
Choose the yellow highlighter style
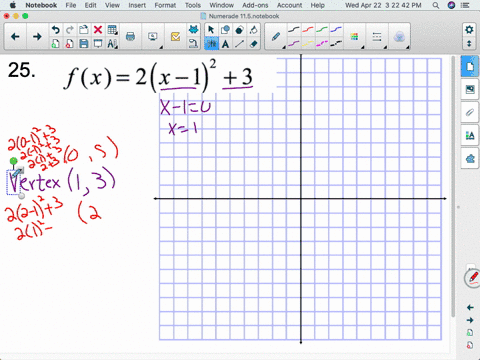[308, 44]
